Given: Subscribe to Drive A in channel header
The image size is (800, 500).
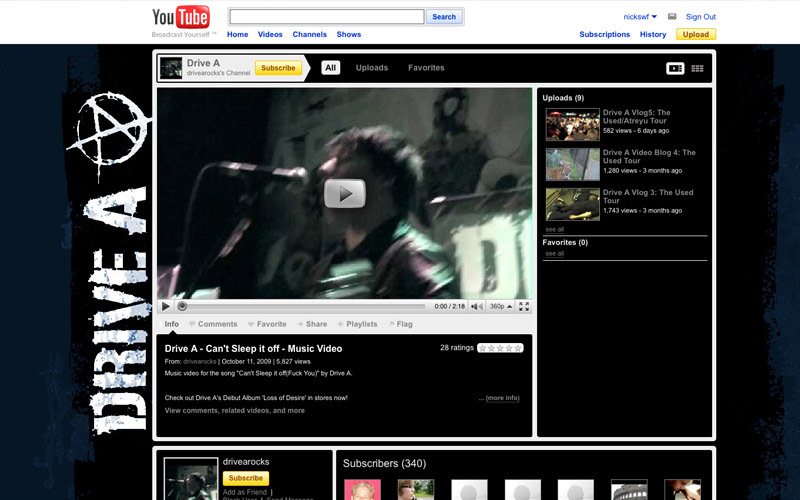Looking at the screenshot, I should click(x=278, y=68).
